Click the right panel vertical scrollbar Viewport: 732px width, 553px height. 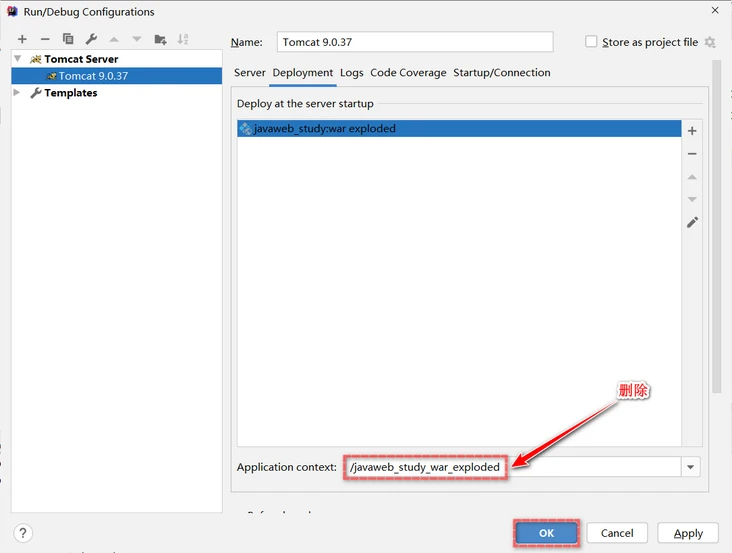[x=717, y=226]
